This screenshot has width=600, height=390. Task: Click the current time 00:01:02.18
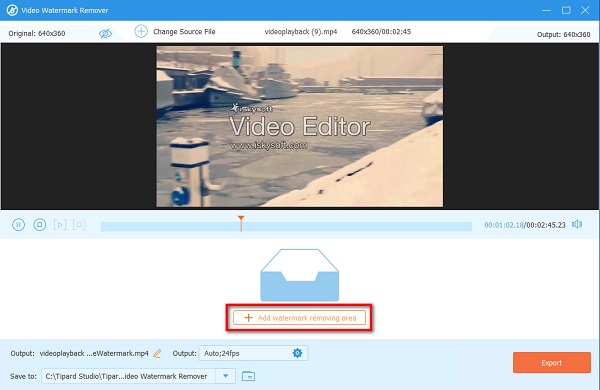[x=504, y=225]
